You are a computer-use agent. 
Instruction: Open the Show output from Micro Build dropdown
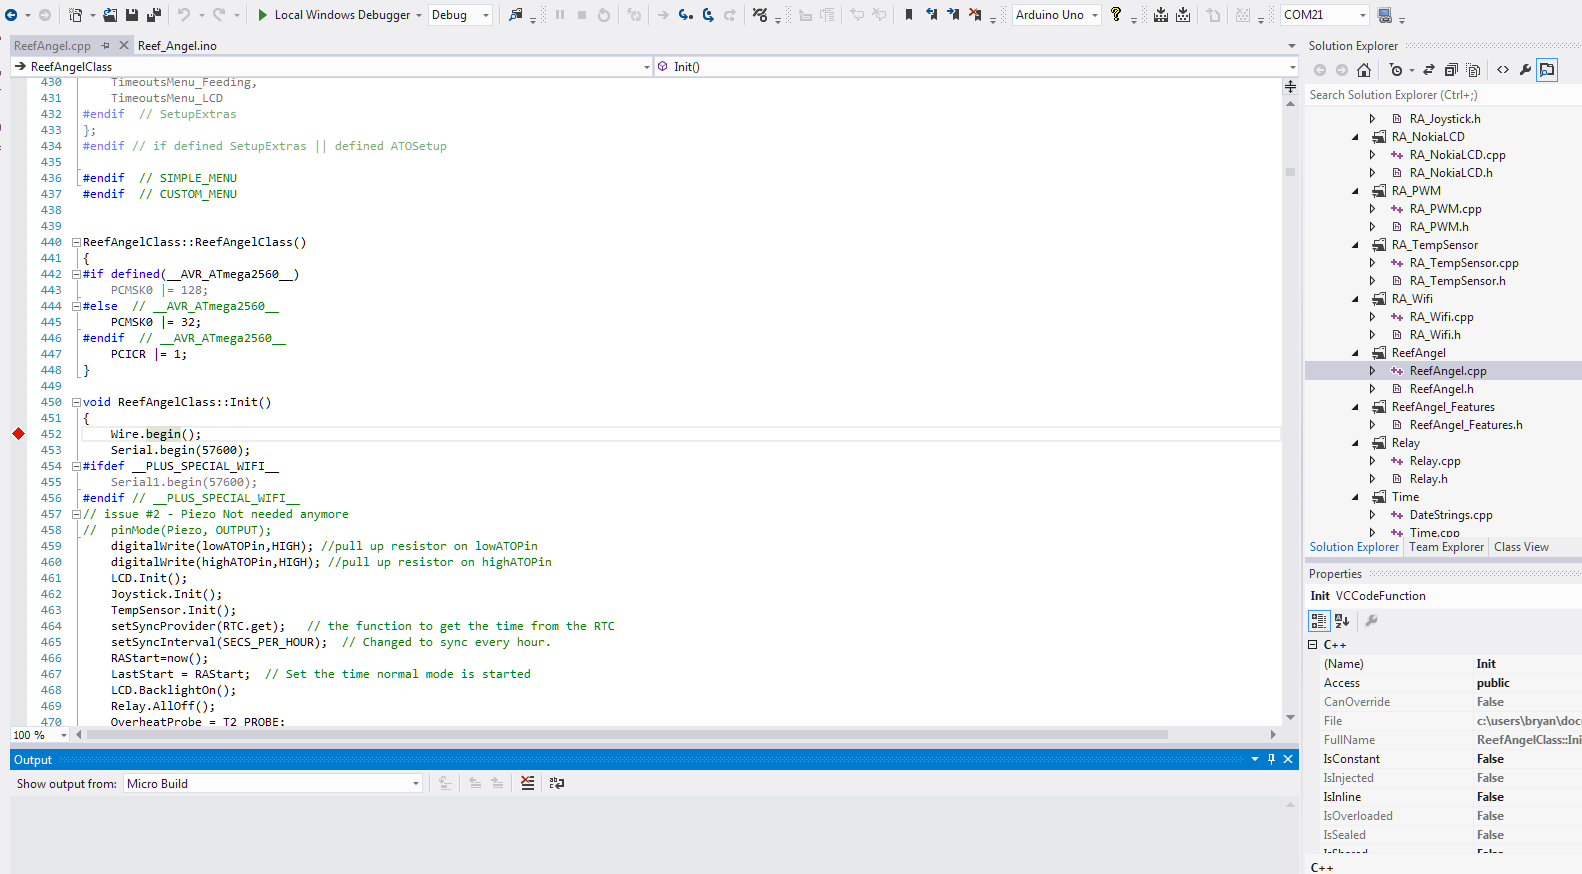pyautogui.click(x=272, y=784)
